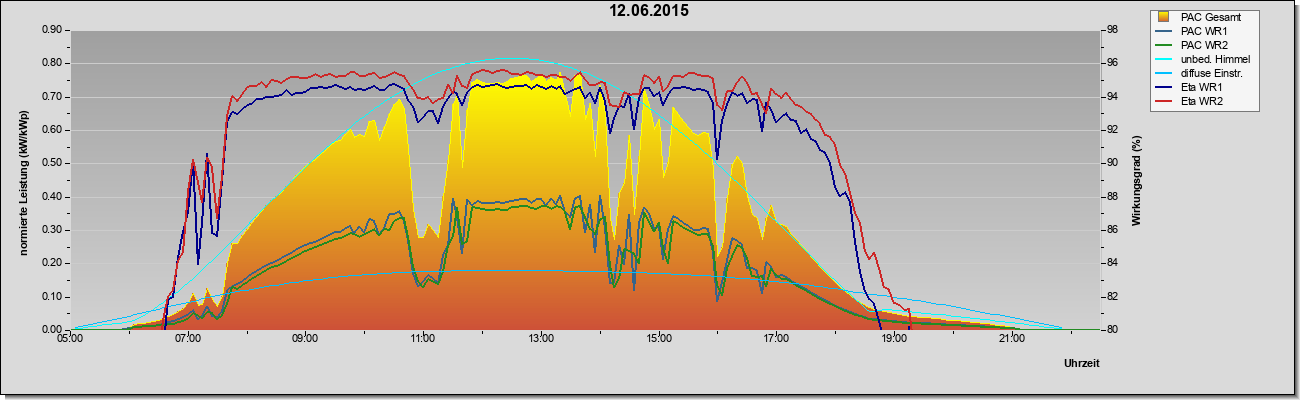
Task: Click the 05:00 time axis label
Action: 70,339
